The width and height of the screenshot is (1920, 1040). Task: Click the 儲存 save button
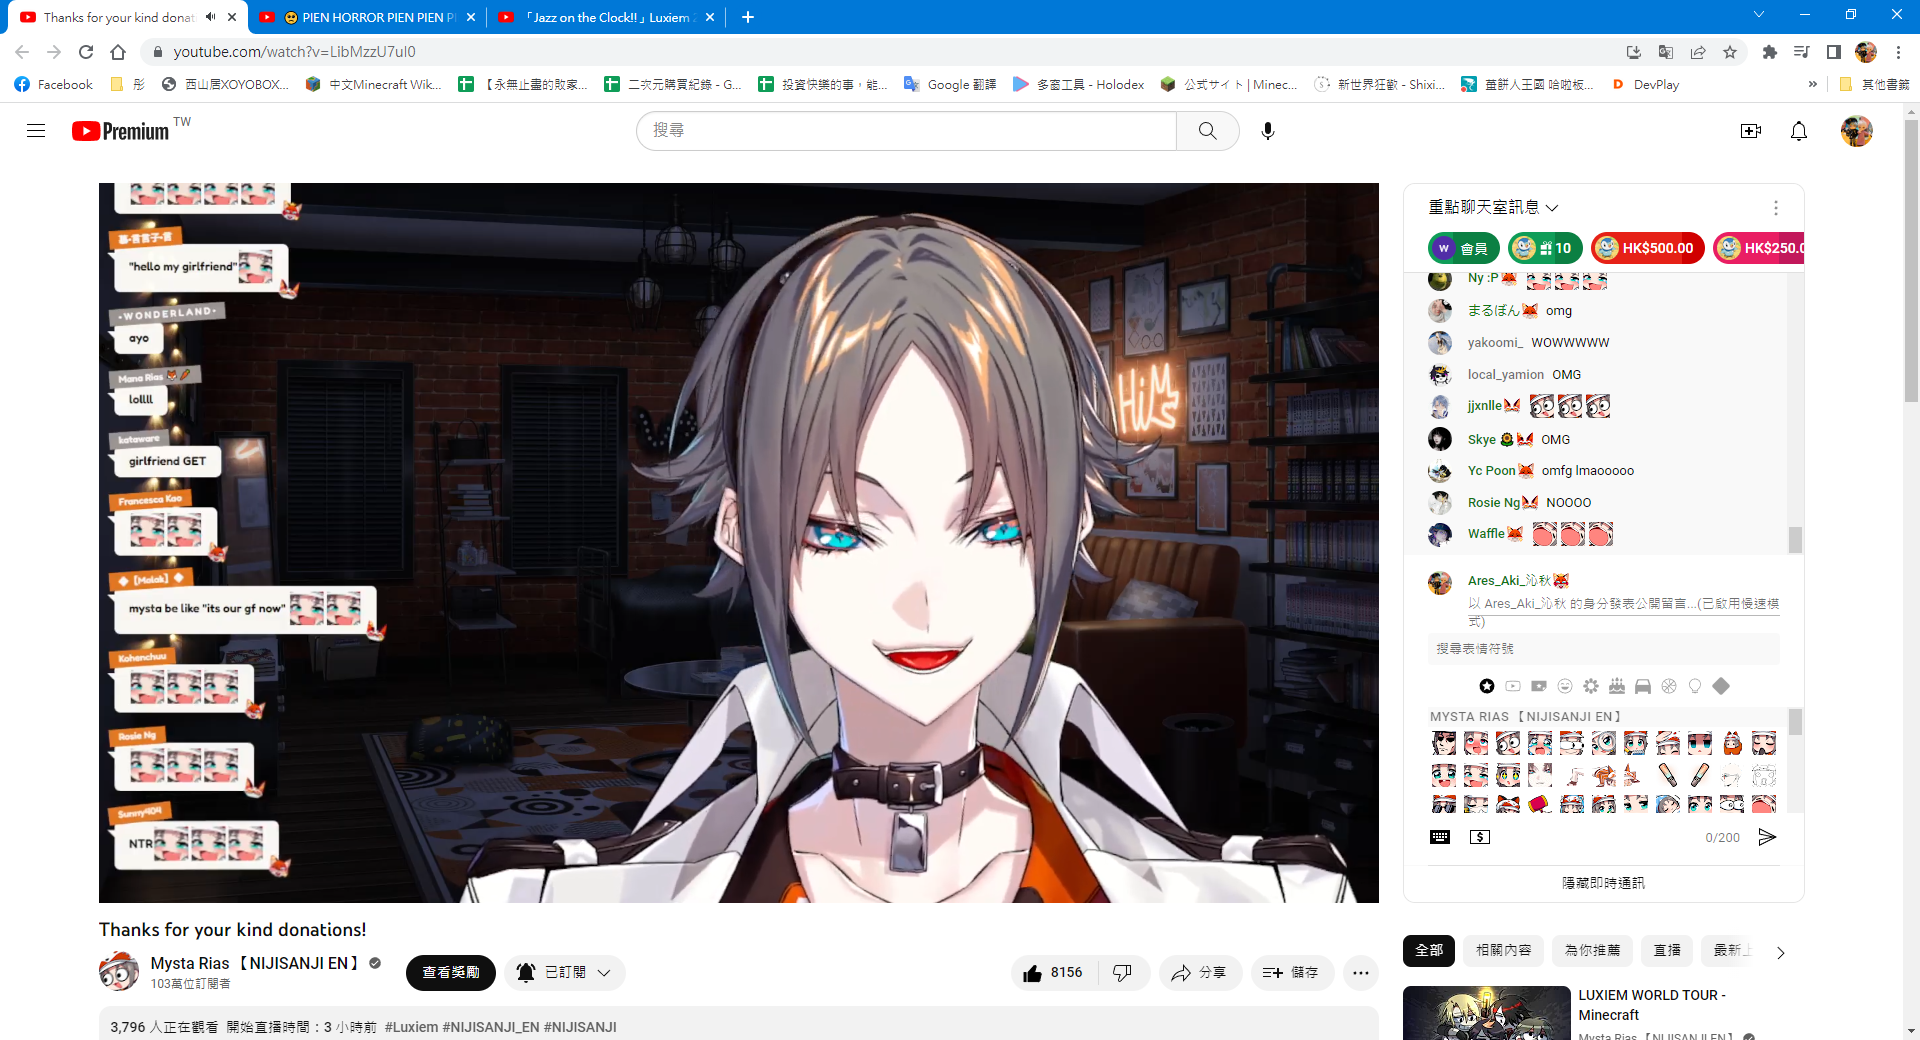[1292, 973]
